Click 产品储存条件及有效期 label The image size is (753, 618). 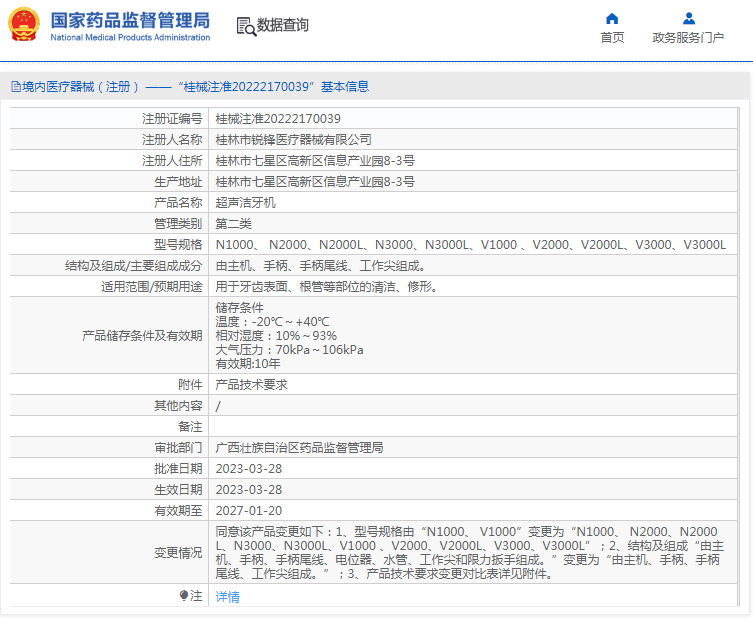[142, 336]
